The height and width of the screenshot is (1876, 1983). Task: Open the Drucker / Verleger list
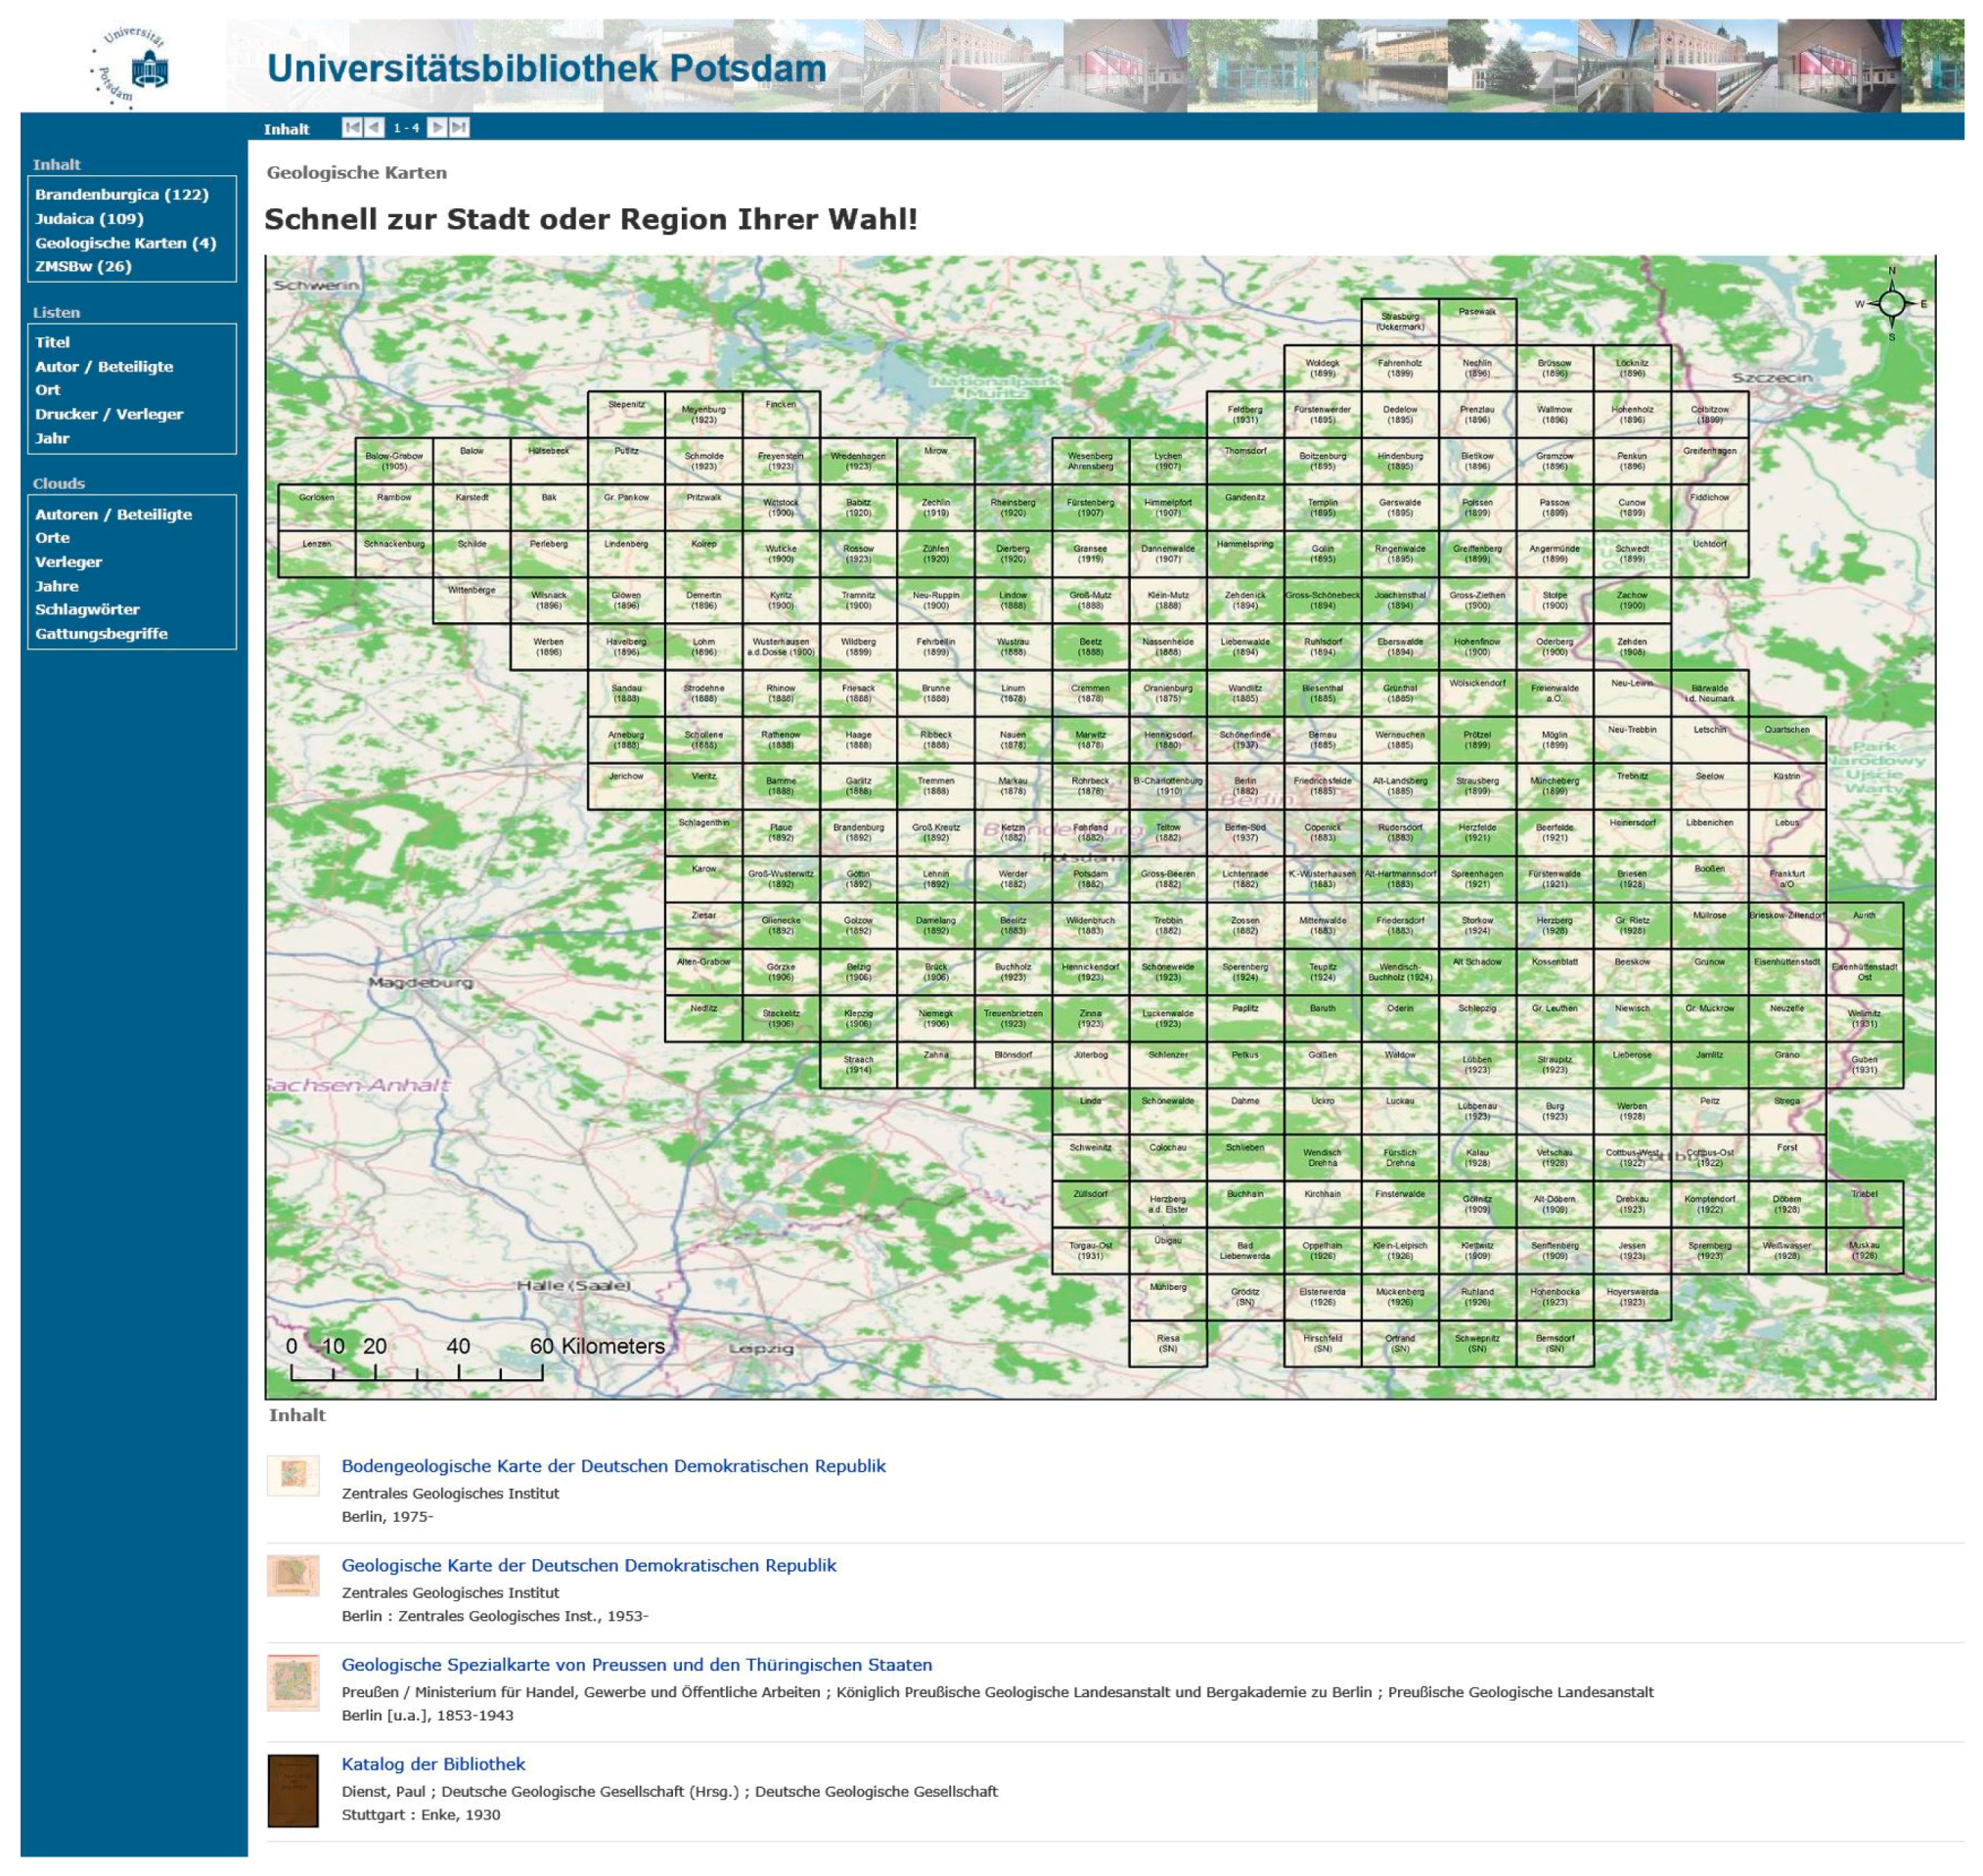pyautogui.click(x=109, y=415)
